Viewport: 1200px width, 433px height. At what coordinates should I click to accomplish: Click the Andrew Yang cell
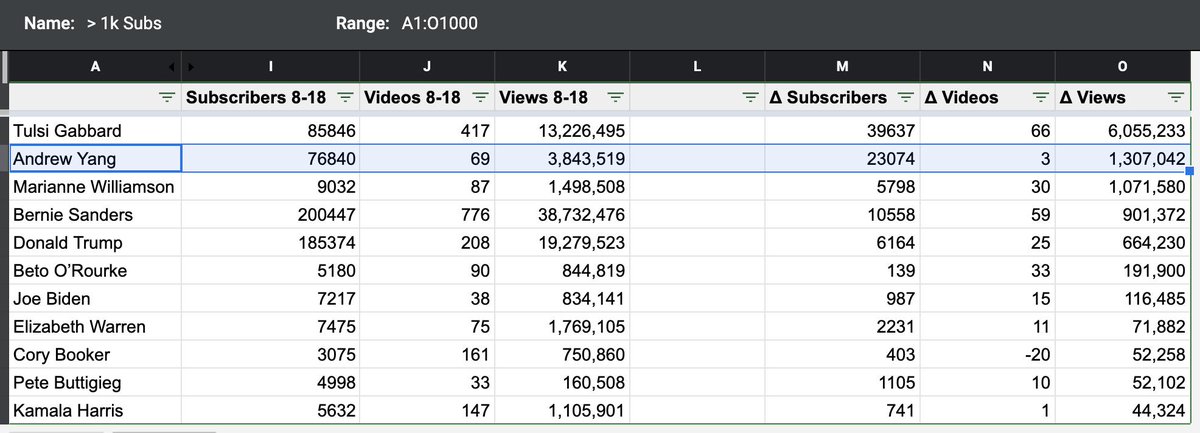96,158
